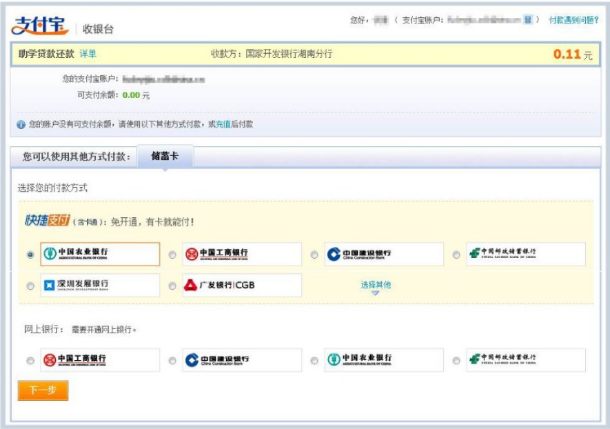Click the online banking Agricultural Bank logo
This screenshot has height=429, width=610.
tap(384, 359)
